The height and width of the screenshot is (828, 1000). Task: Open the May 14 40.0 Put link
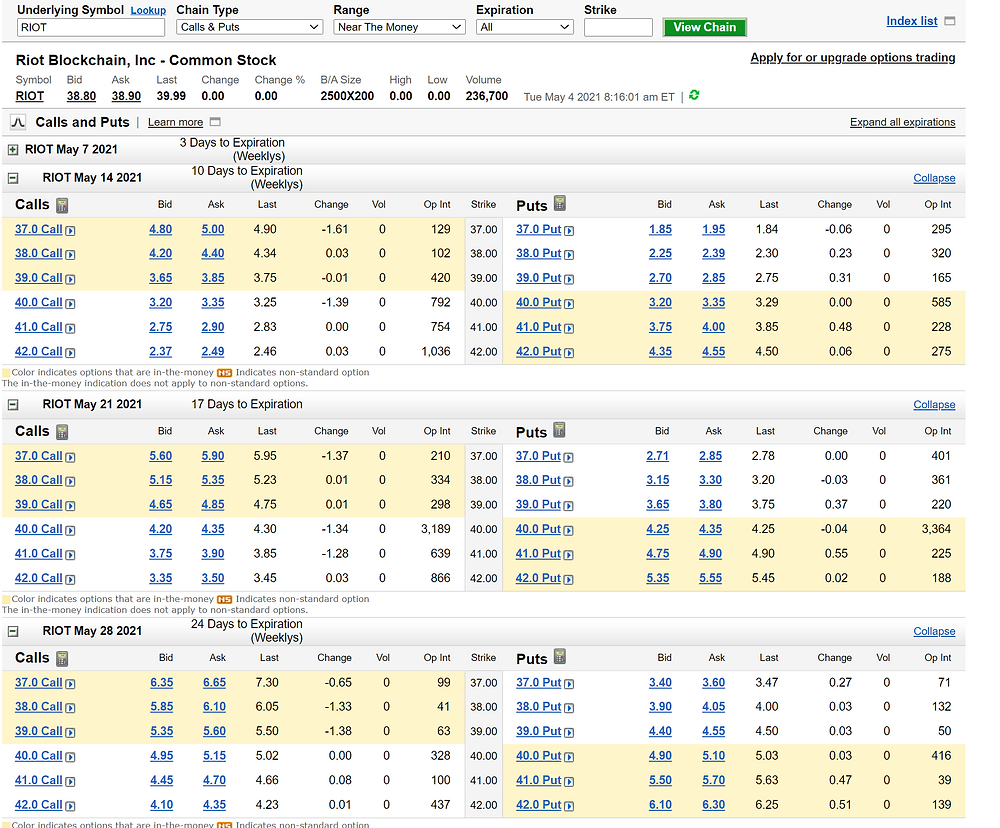538,302
